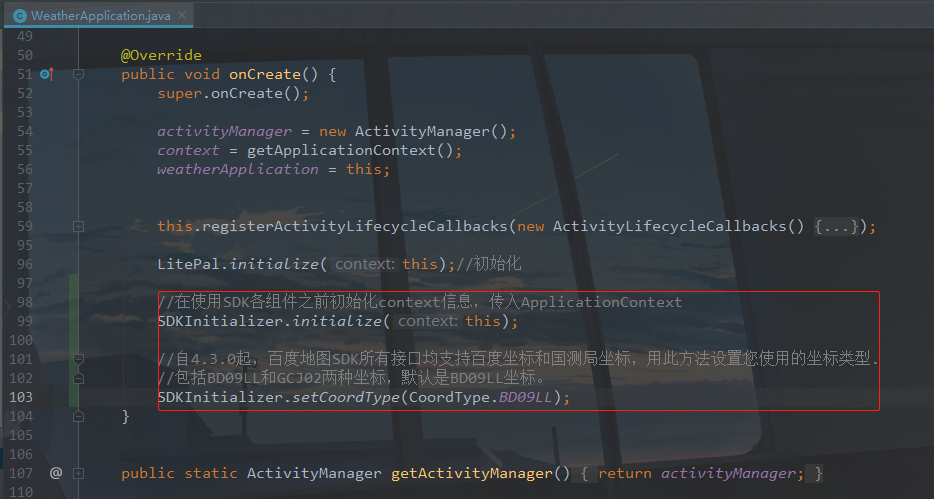
Task: Collapse the onCreate method fold at line 51
Action: [x=78, y=74]
